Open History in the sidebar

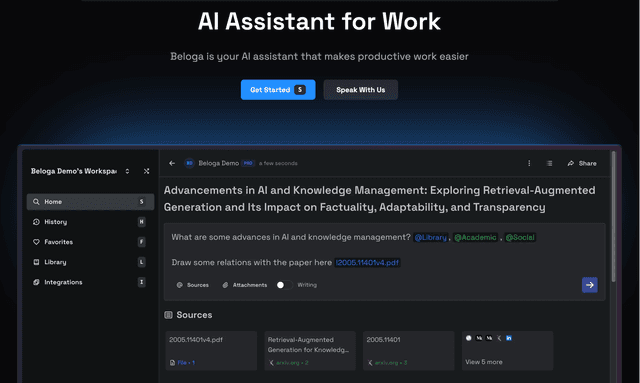tap(90, 222)
